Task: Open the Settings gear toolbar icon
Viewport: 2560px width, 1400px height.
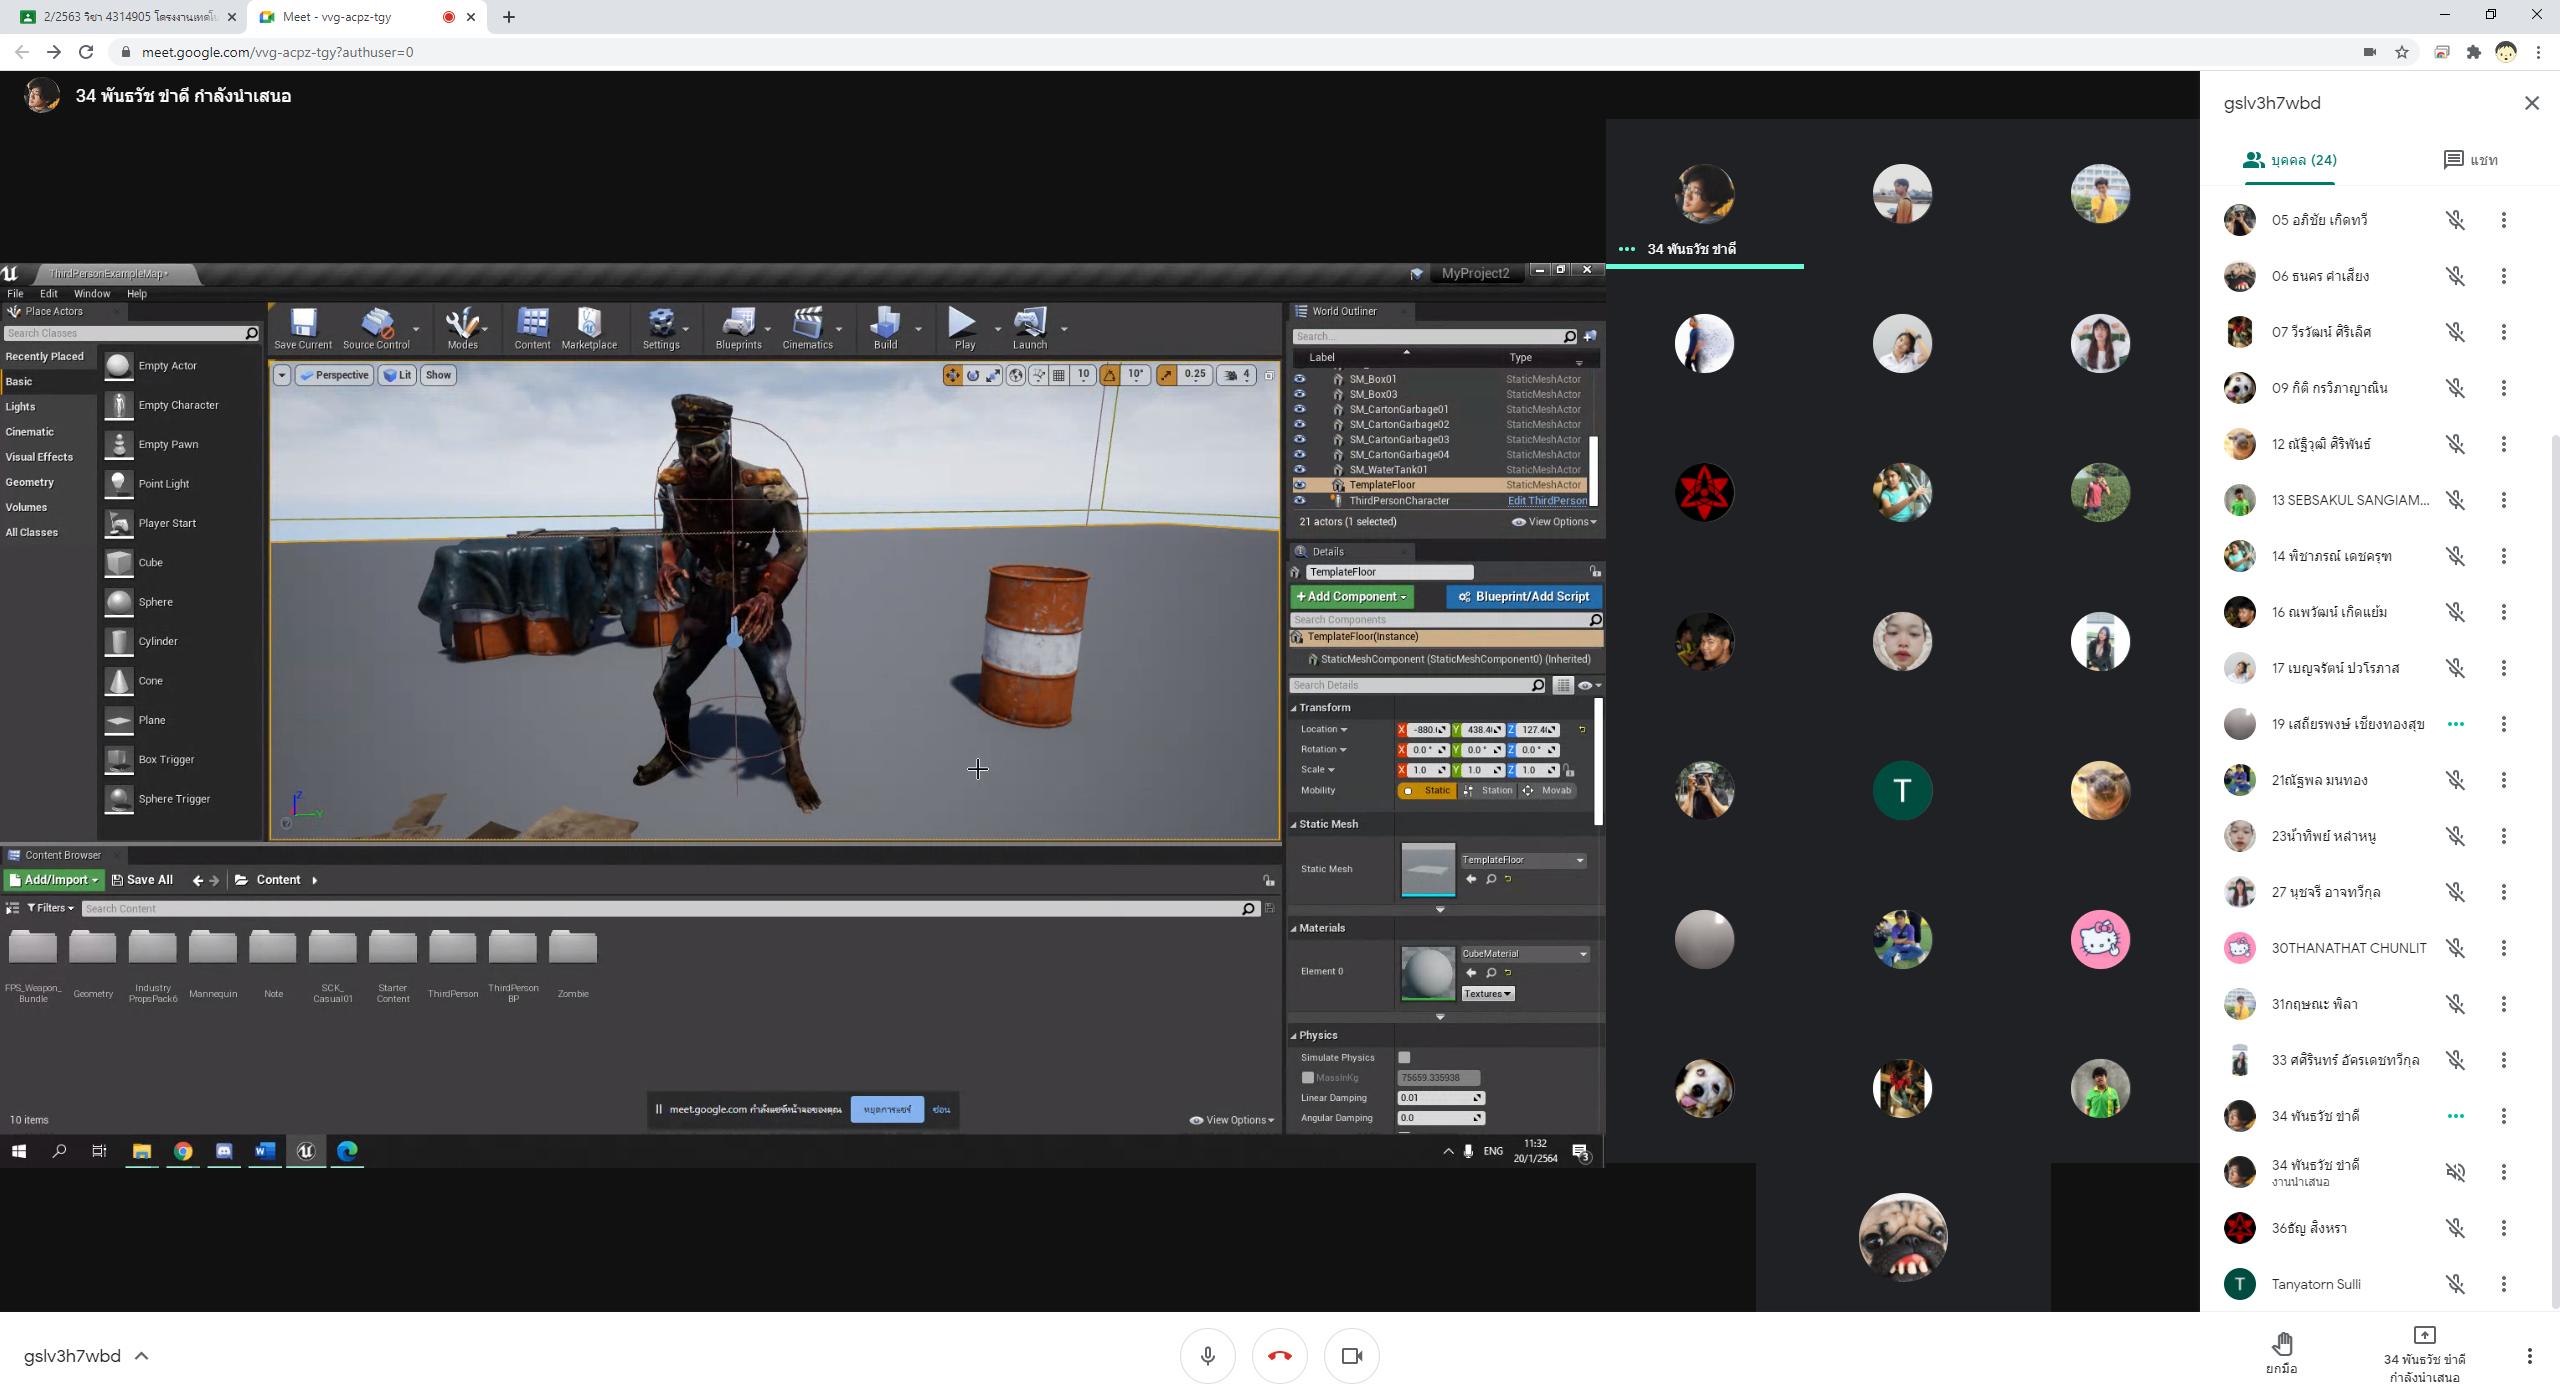Action: click(661, 328)
